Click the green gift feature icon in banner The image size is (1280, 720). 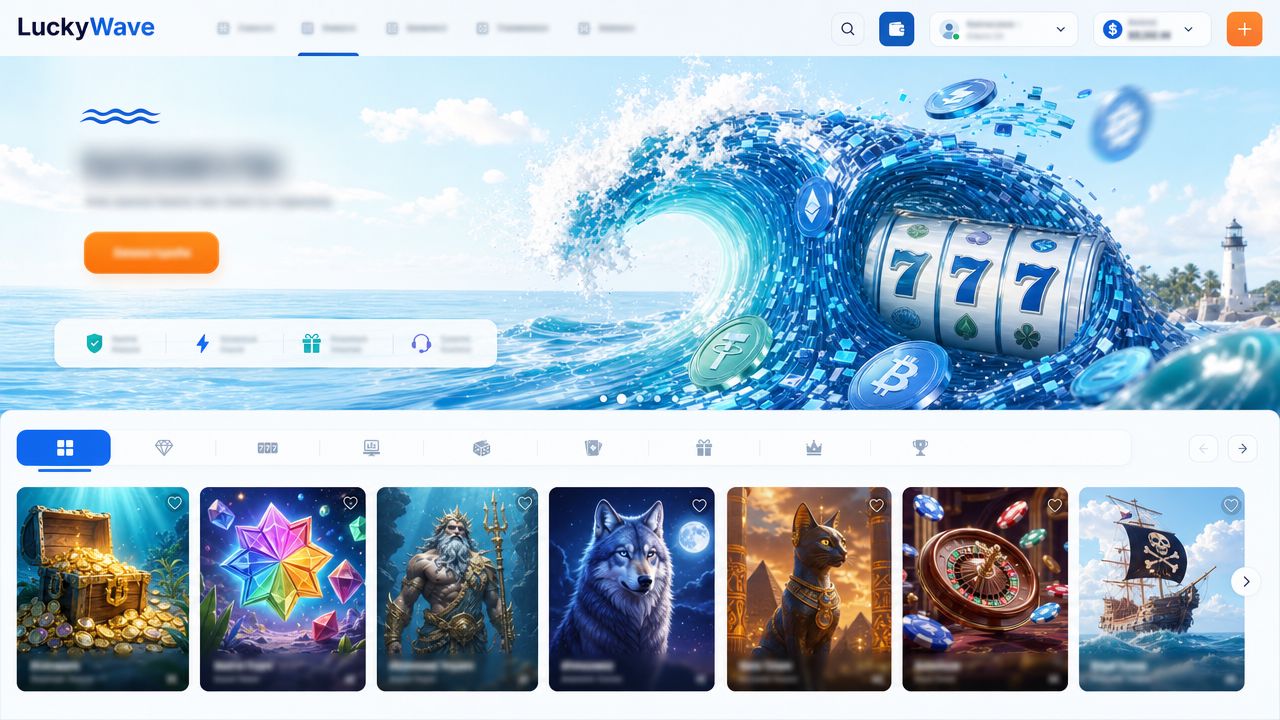click(312, 344)
